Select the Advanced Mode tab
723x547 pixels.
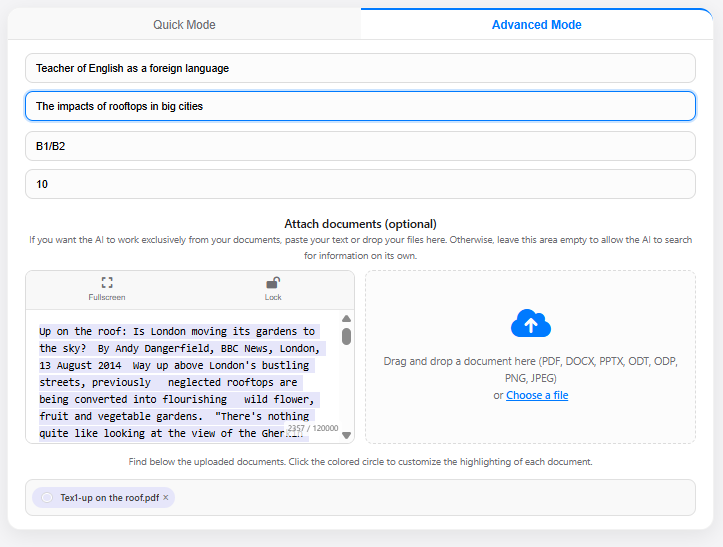[x=536, y=25]
